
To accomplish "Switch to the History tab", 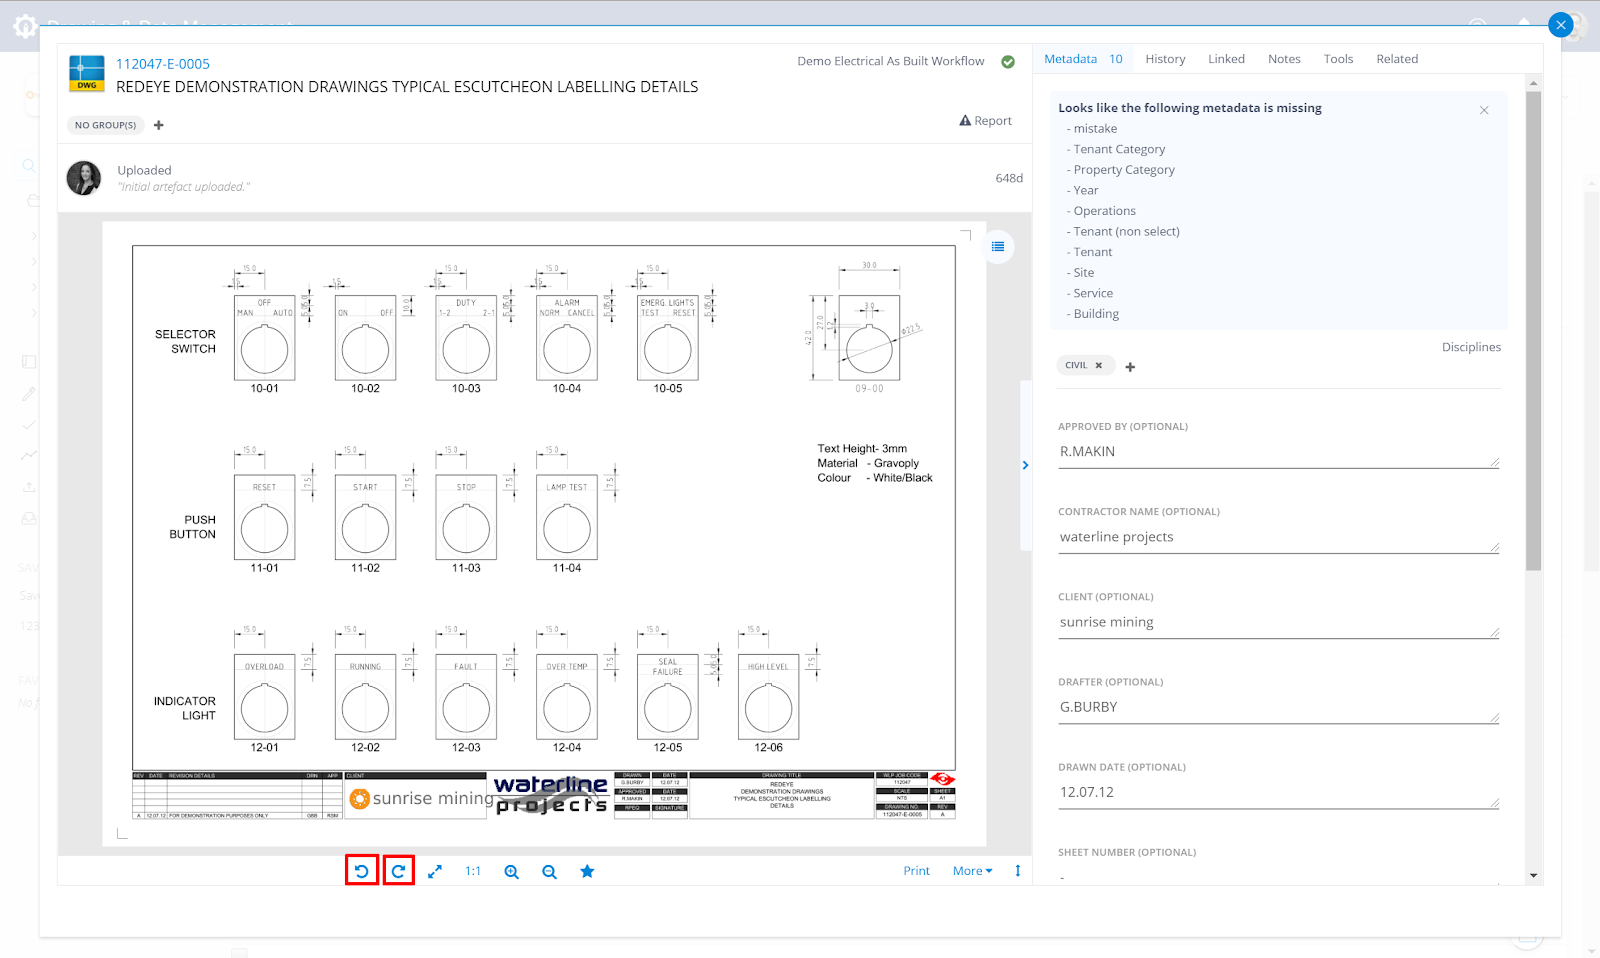I will tap(1165, 59).
